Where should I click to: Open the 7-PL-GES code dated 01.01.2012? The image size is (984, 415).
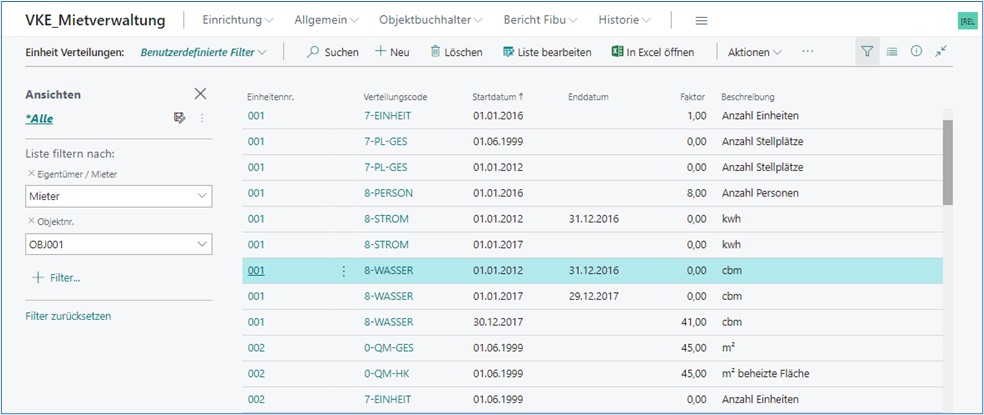pos(385,167)
